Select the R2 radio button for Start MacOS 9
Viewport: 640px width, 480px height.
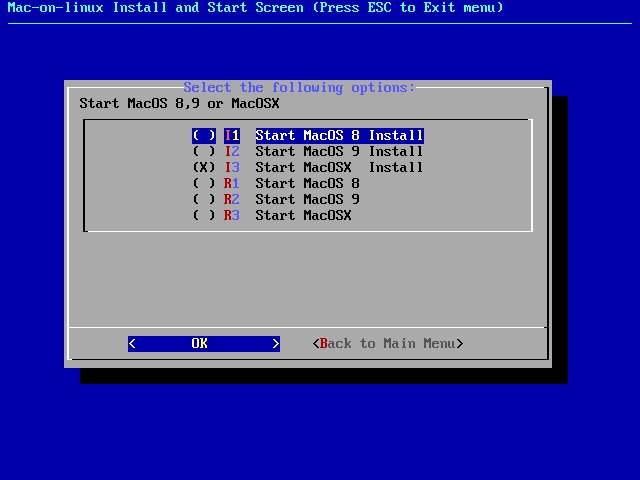[204, 199]
